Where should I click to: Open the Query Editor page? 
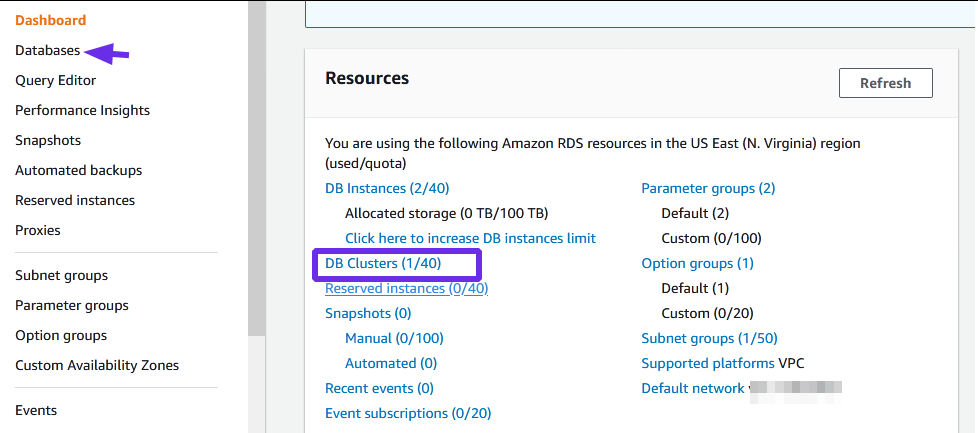(x=56, y=80)
